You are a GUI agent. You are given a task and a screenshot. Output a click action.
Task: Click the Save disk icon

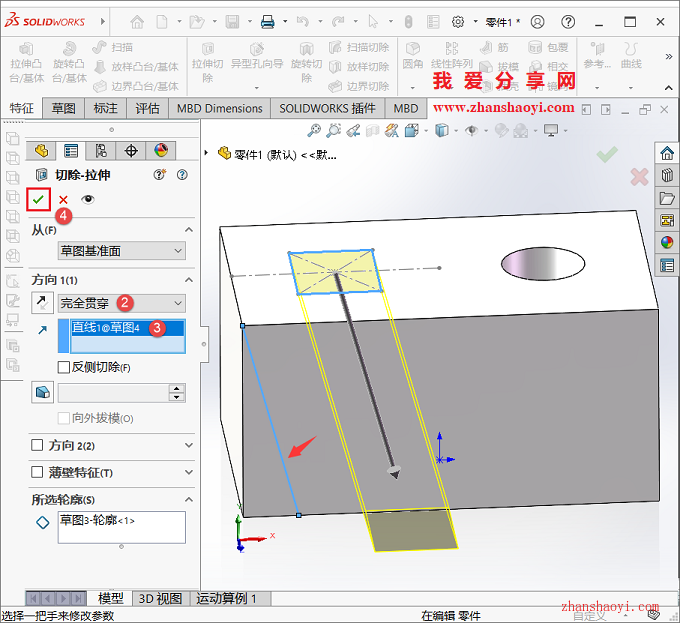[x=232, y=21]
